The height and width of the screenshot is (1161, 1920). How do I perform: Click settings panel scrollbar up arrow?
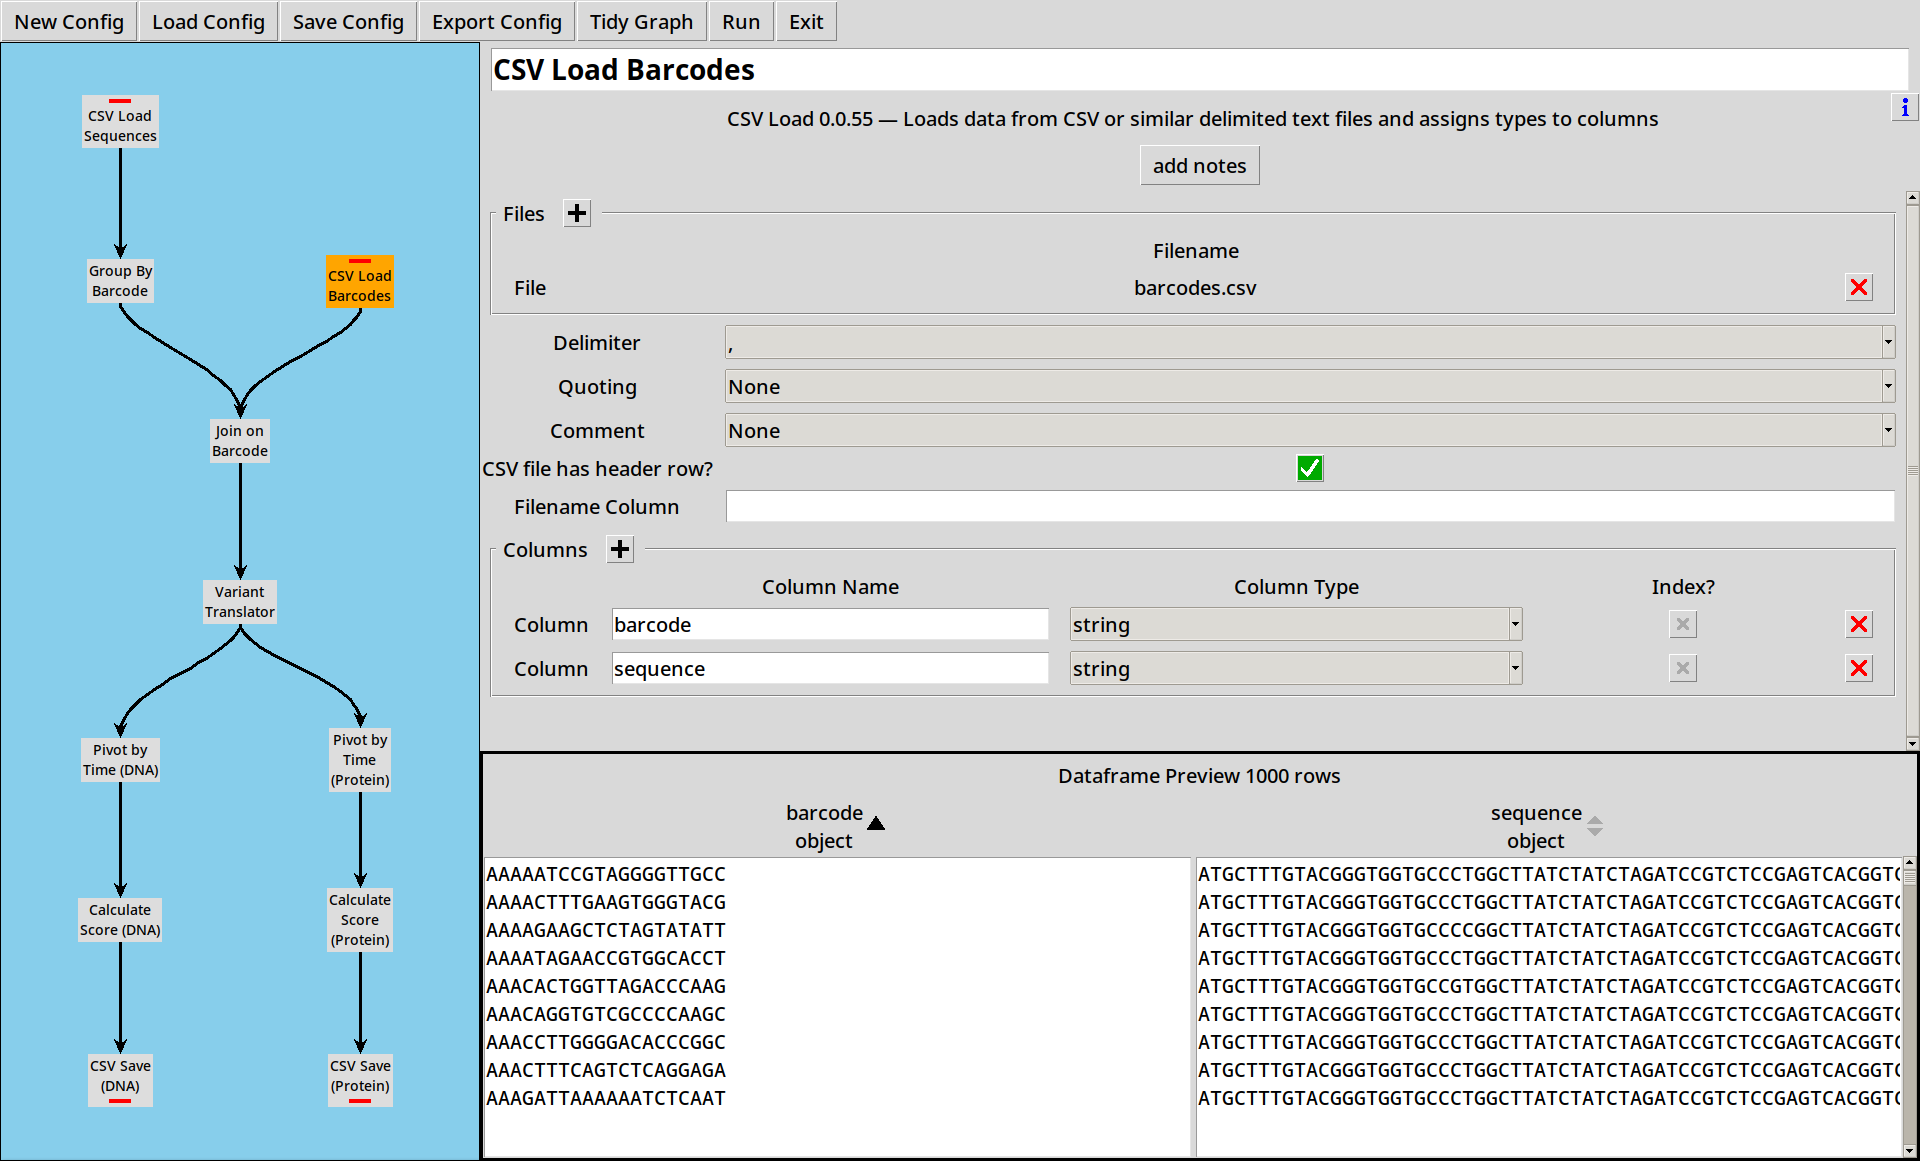[x=1912, y=198]
